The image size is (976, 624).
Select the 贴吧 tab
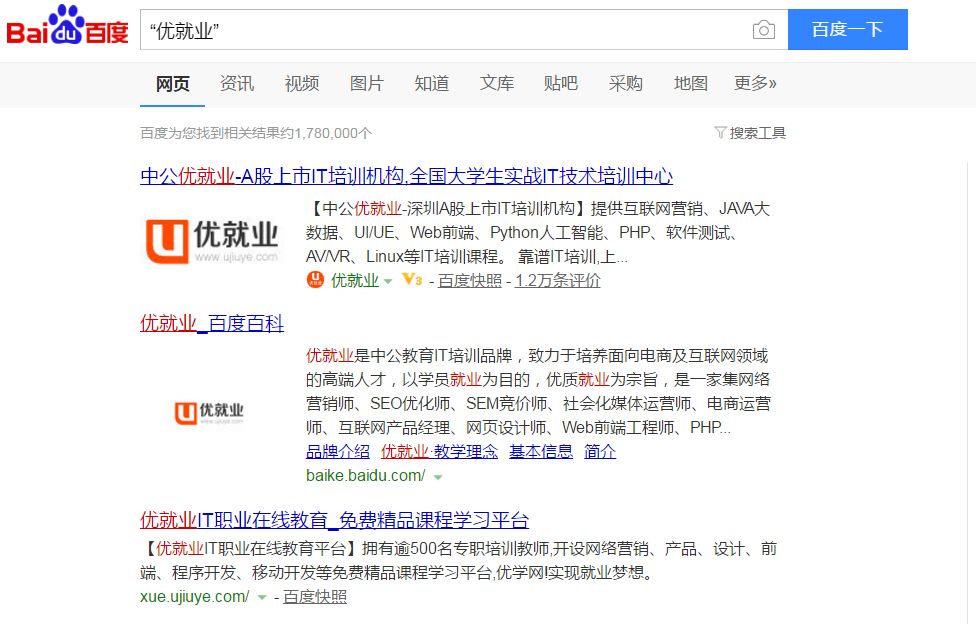click(x=561, y=84)
